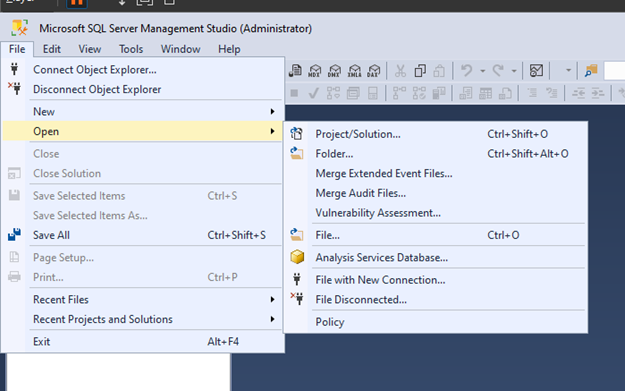Click the Increase Indent toolbar icon

pyautogui.click(x=598, y=93)
